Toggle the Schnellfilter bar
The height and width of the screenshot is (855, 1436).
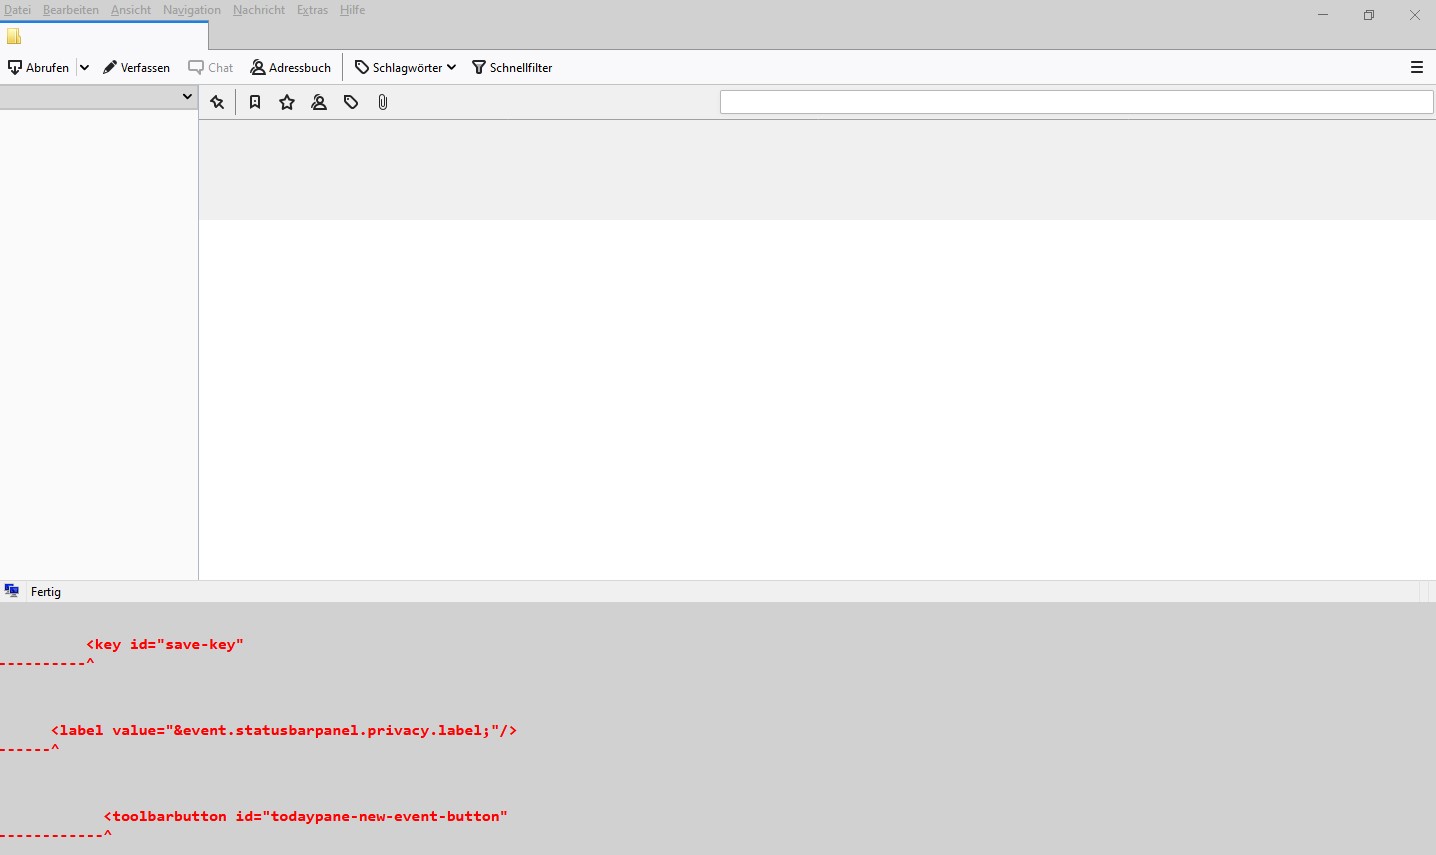coord(512,67)
